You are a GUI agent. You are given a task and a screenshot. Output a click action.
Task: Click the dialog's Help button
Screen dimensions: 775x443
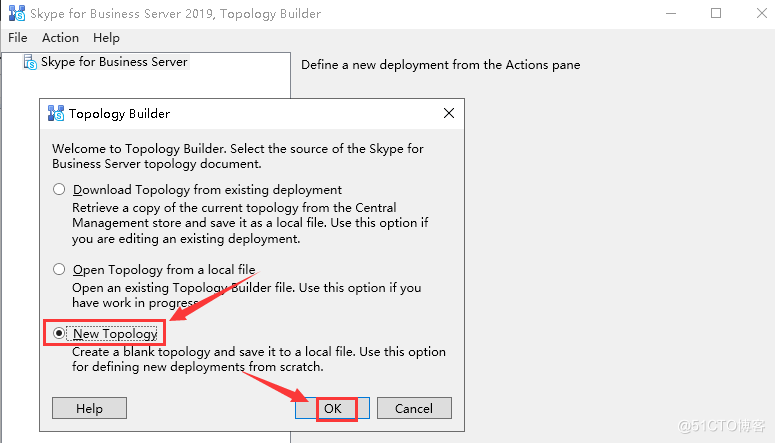tap(89, 408)
